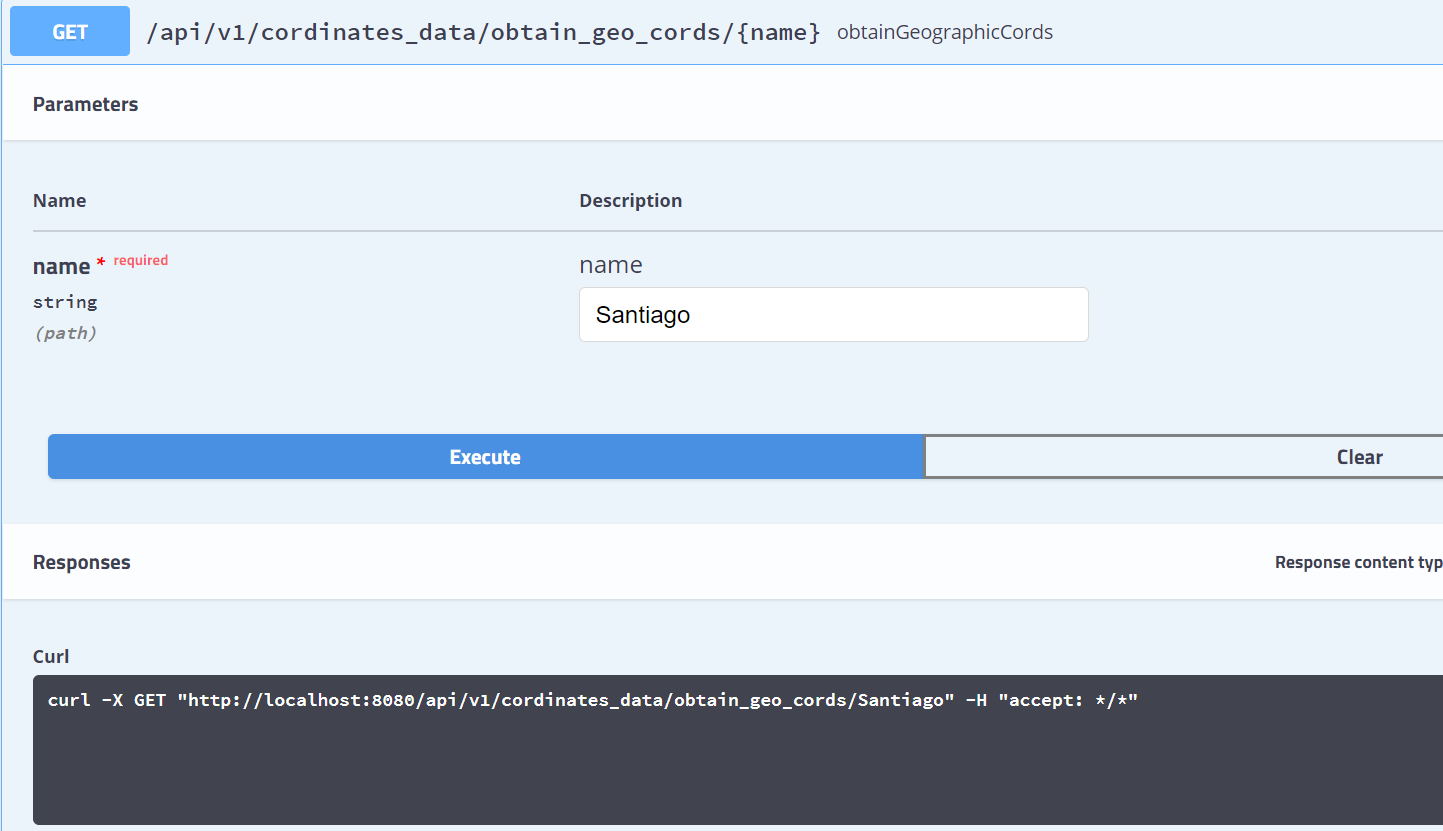Click the Parameters section header

[85, 103]
